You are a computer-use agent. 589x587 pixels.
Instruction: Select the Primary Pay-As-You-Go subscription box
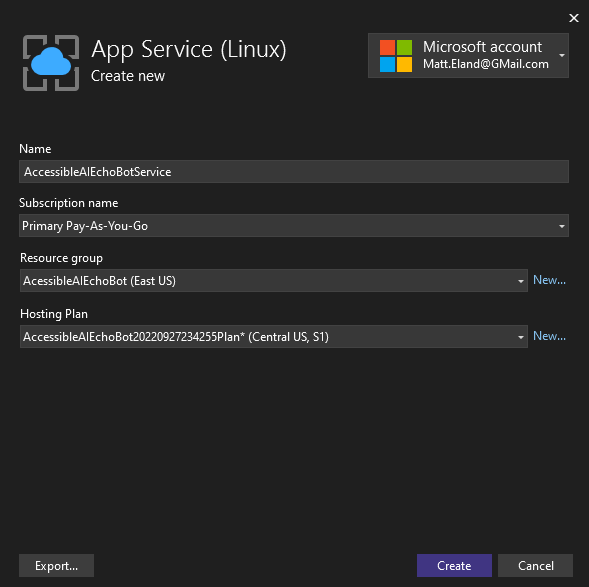tap(294, 225)
